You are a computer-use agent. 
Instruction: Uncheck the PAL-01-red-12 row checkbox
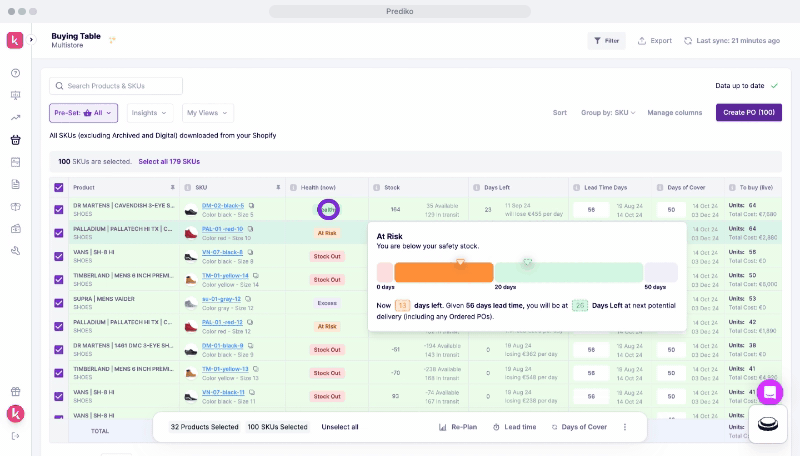59,326
